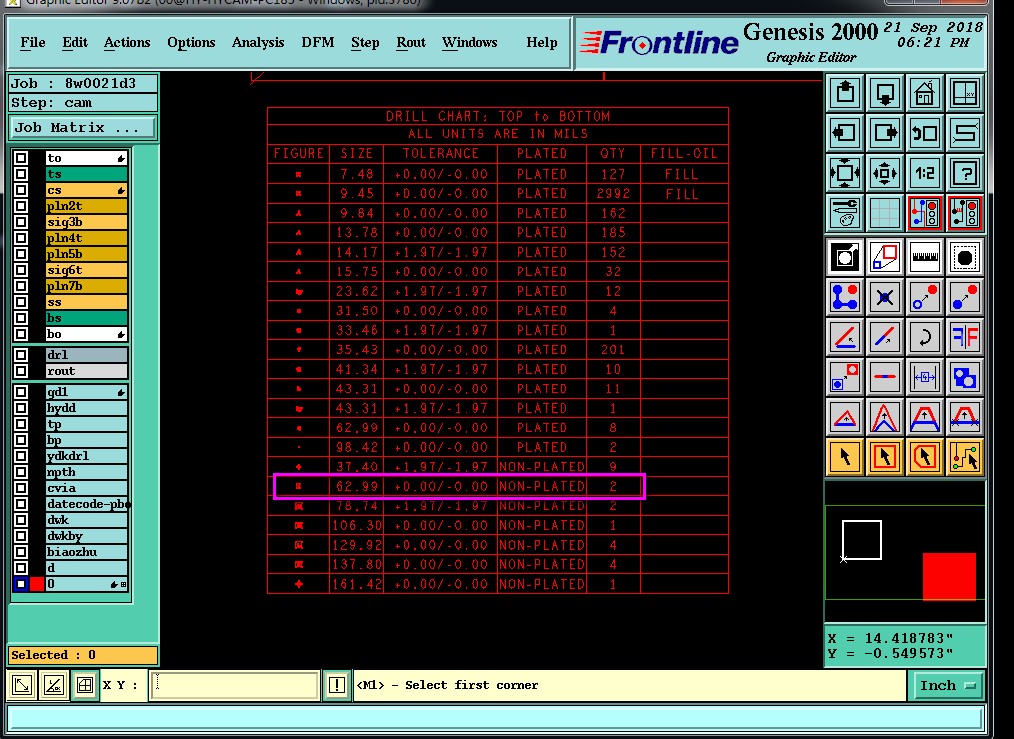Zoom in with inward arrows icon
Image resolution: width=1014 pixels, height=739 pixels.
[x=845, y=173]
